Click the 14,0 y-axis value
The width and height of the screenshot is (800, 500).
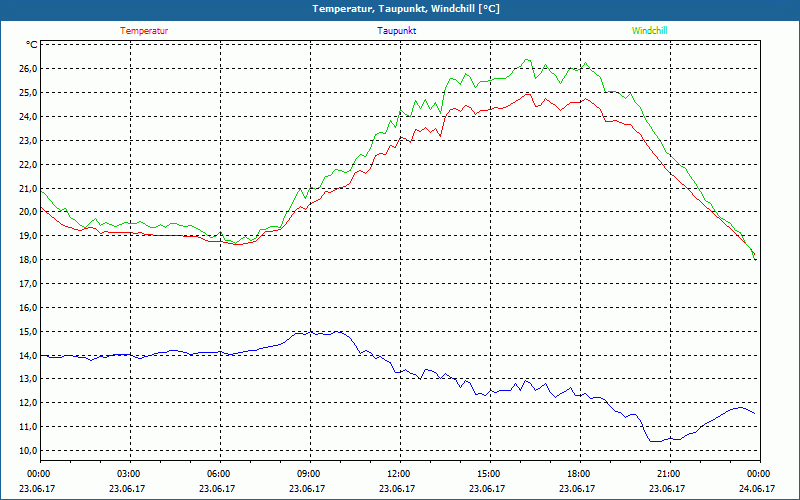[x=29, y=356]
